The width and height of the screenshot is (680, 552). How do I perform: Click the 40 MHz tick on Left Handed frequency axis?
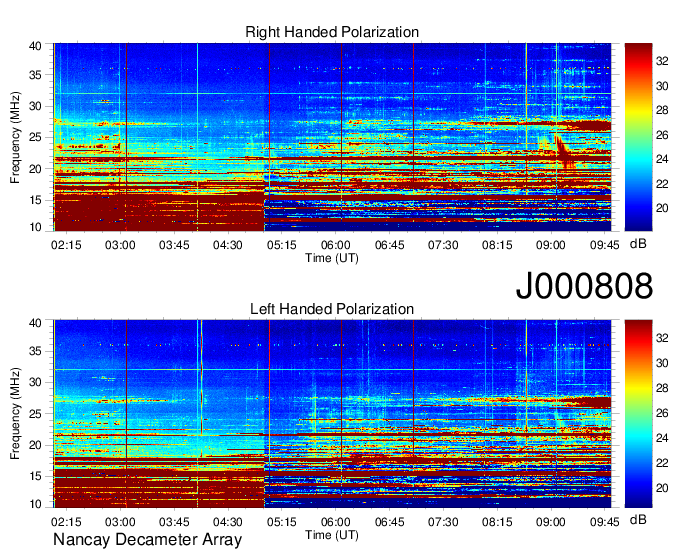36,323
